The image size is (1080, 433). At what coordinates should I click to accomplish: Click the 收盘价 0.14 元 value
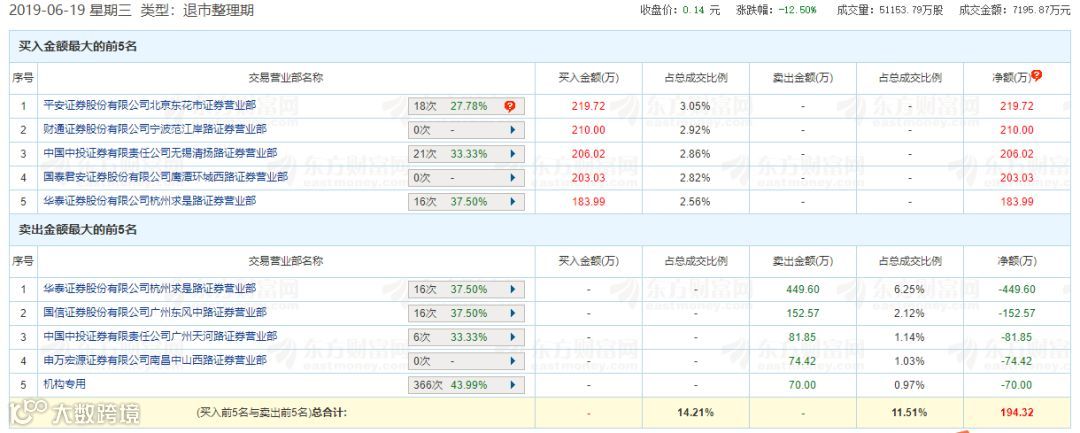coord(702,10)
